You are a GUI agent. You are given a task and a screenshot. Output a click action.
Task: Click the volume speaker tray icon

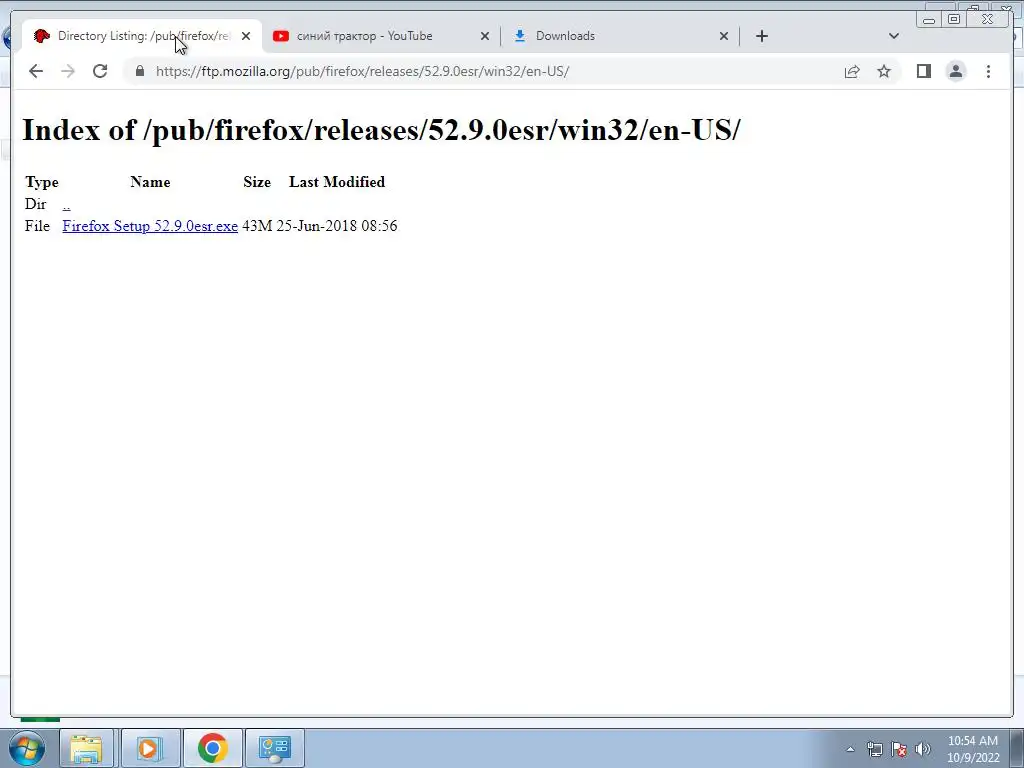pyautogui.click(x=923, y=749)
